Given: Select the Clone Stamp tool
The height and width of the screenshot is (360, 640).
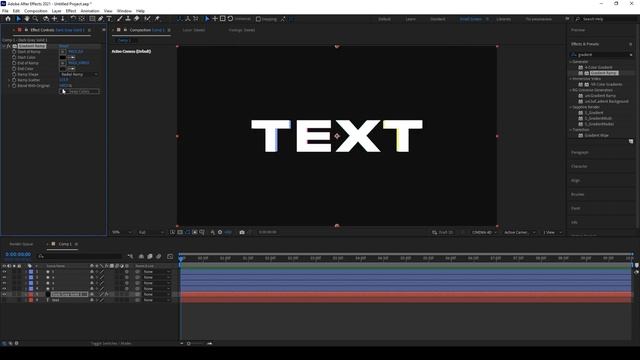Looking at the screenshot, I should tap(128, 19).
